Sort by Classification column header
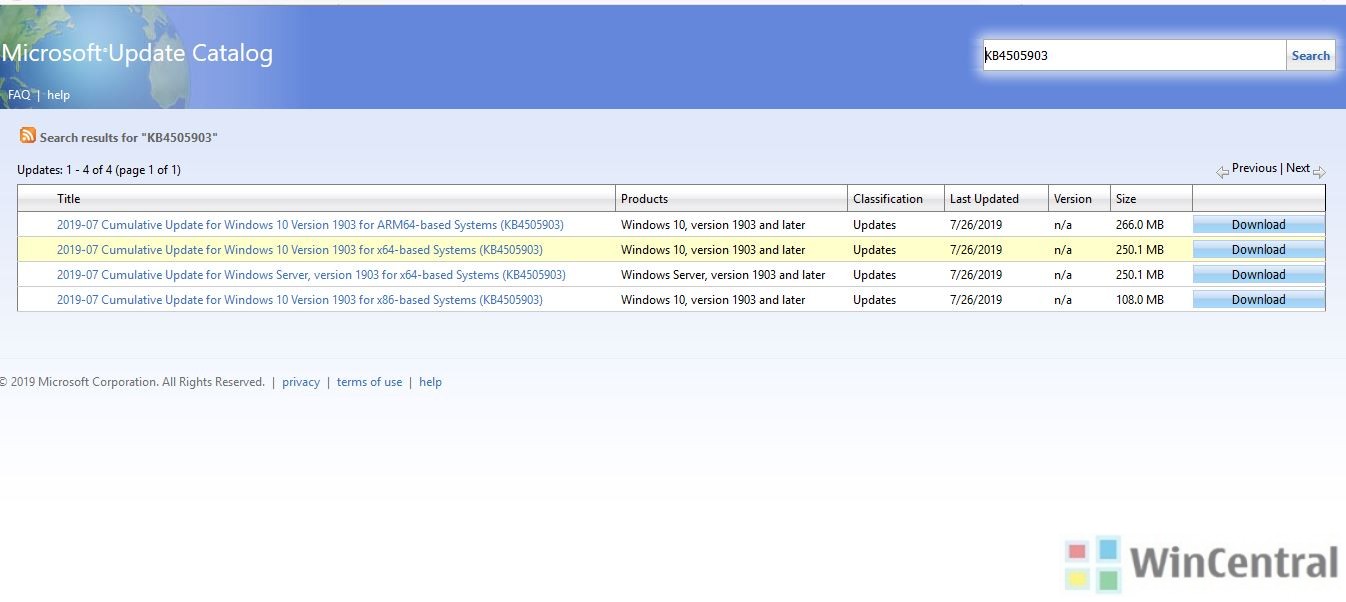The image size is (1346, 602). (x=888, y=199)
